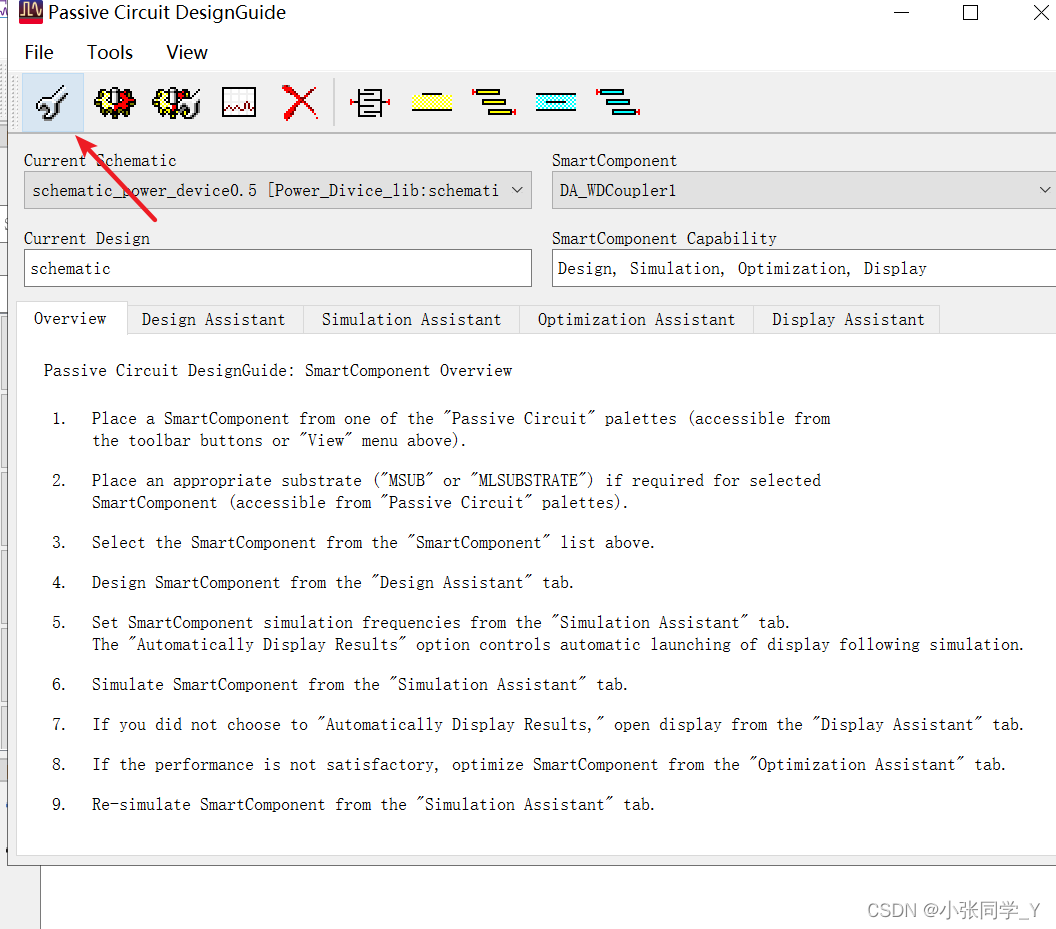Switch to the Design Assistant tab

click(x=214, y=319)
